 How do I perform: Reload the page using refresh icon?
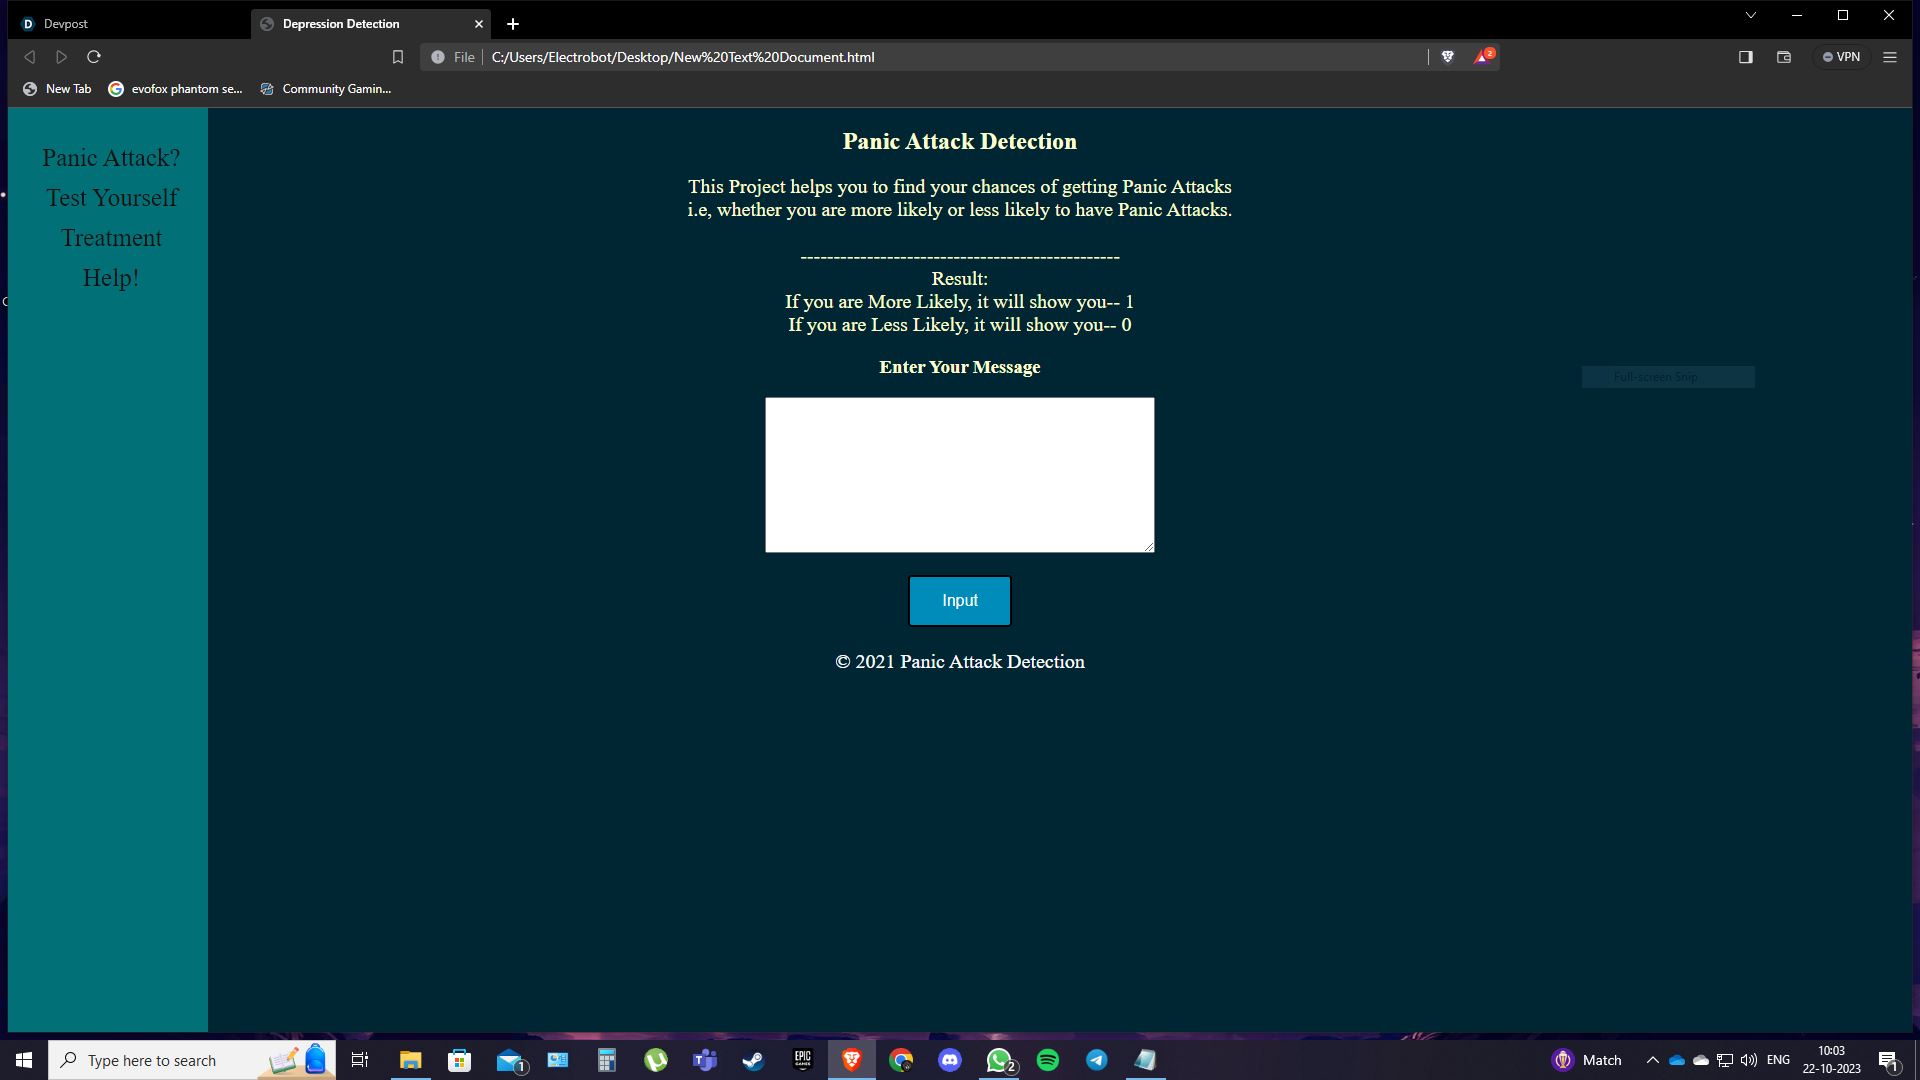94,57
